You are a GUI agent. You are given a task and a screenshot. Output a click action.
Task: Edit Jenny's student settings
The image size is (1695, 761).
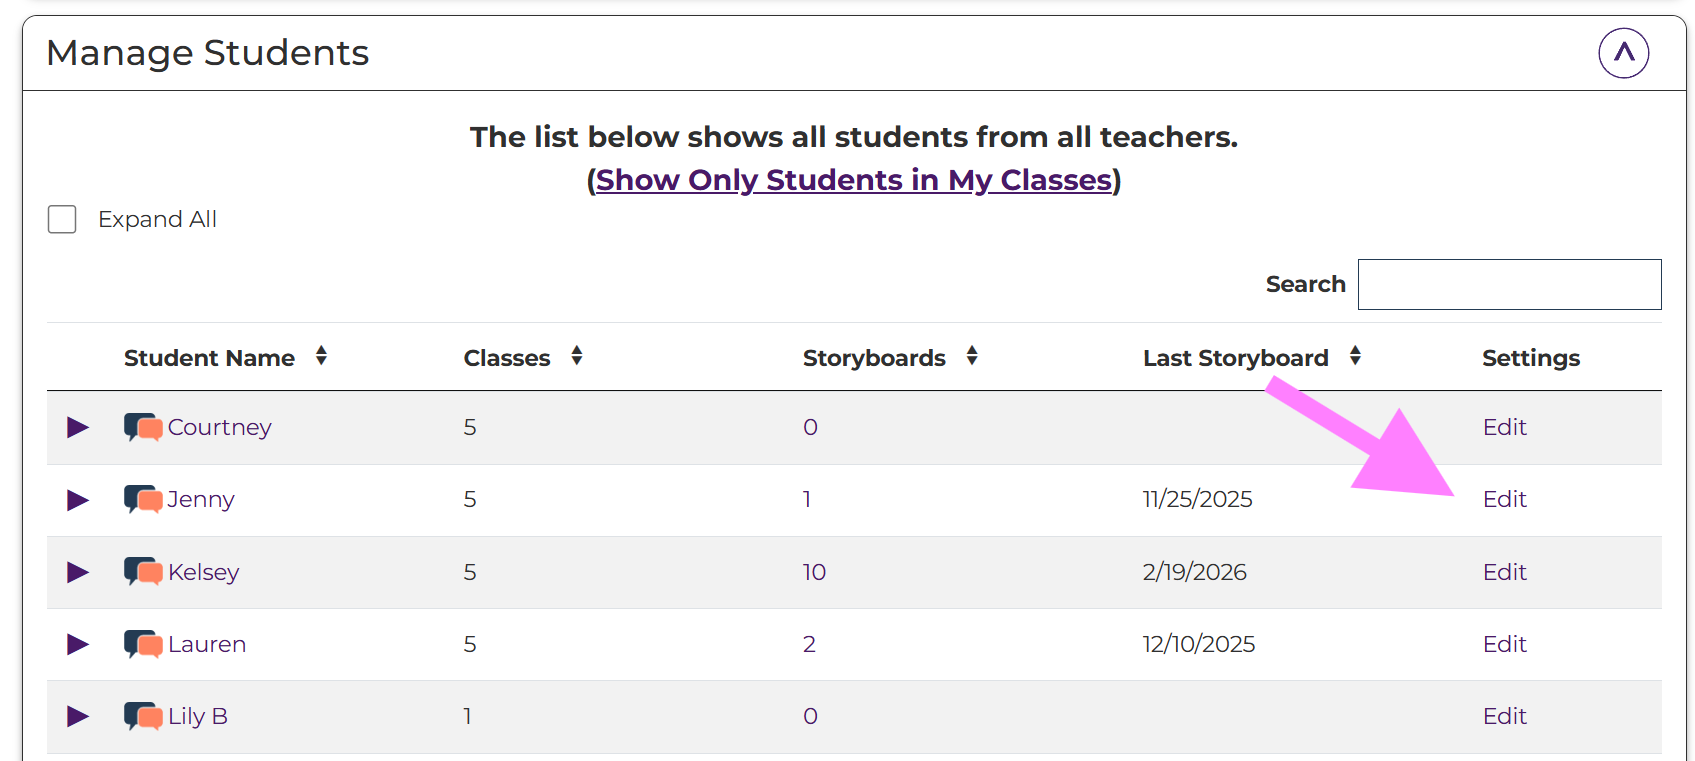pos(1504,499)
